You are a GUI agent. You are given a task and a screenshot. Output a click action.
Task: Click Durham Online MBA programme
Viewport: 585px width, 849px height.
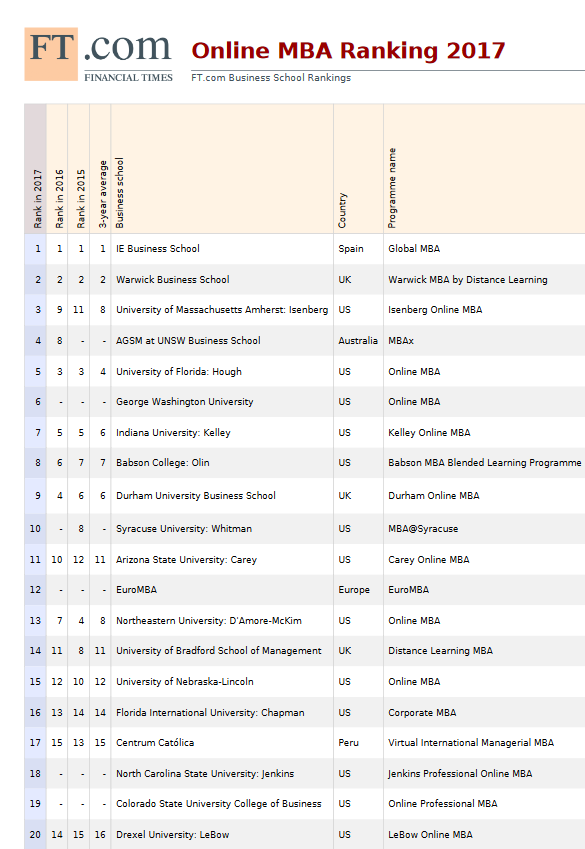(x=434, y=495)
